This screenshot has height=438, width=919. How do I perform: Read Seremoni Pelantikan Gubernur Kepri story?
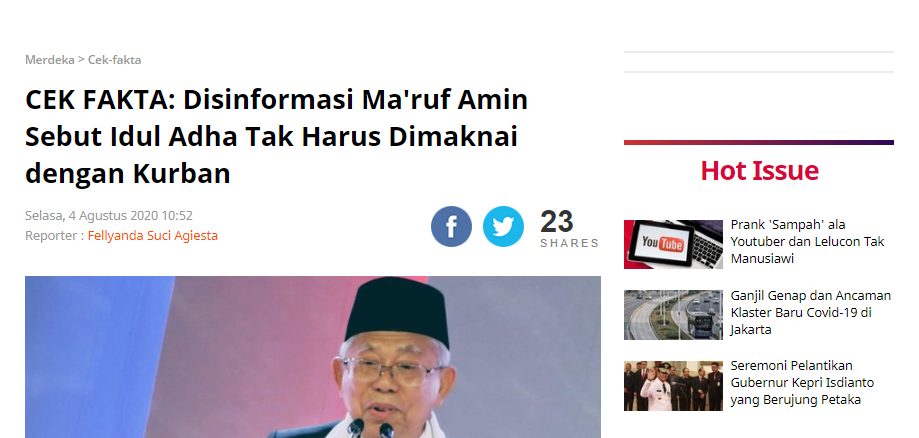[x=802, y=383]
